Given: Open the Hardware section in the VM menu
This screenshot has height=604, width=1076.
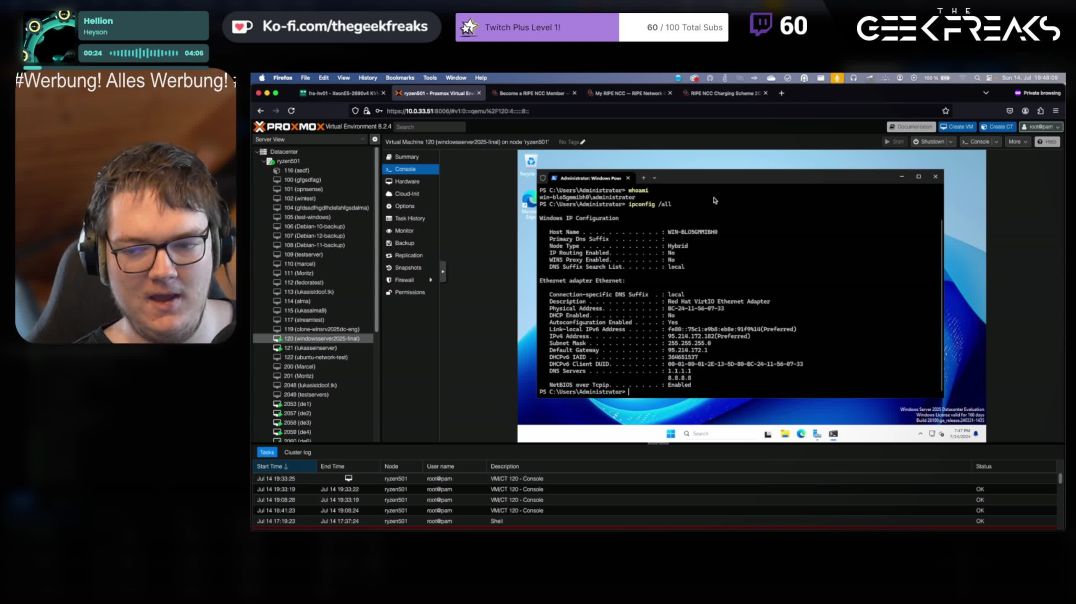Looking at the screenshot, I should click(410, 181).
